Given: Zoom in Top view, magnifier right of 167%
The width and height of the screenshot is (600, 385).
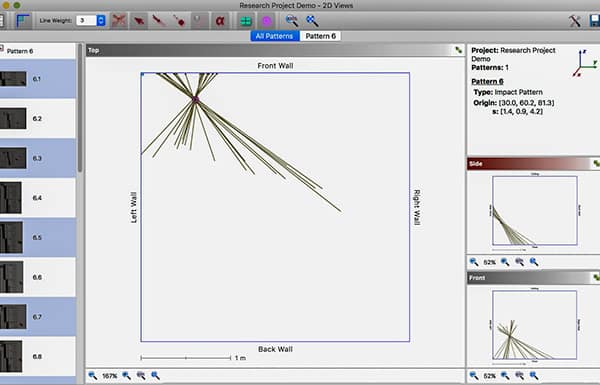Looking at the screenshot, I should click(126, 376).
